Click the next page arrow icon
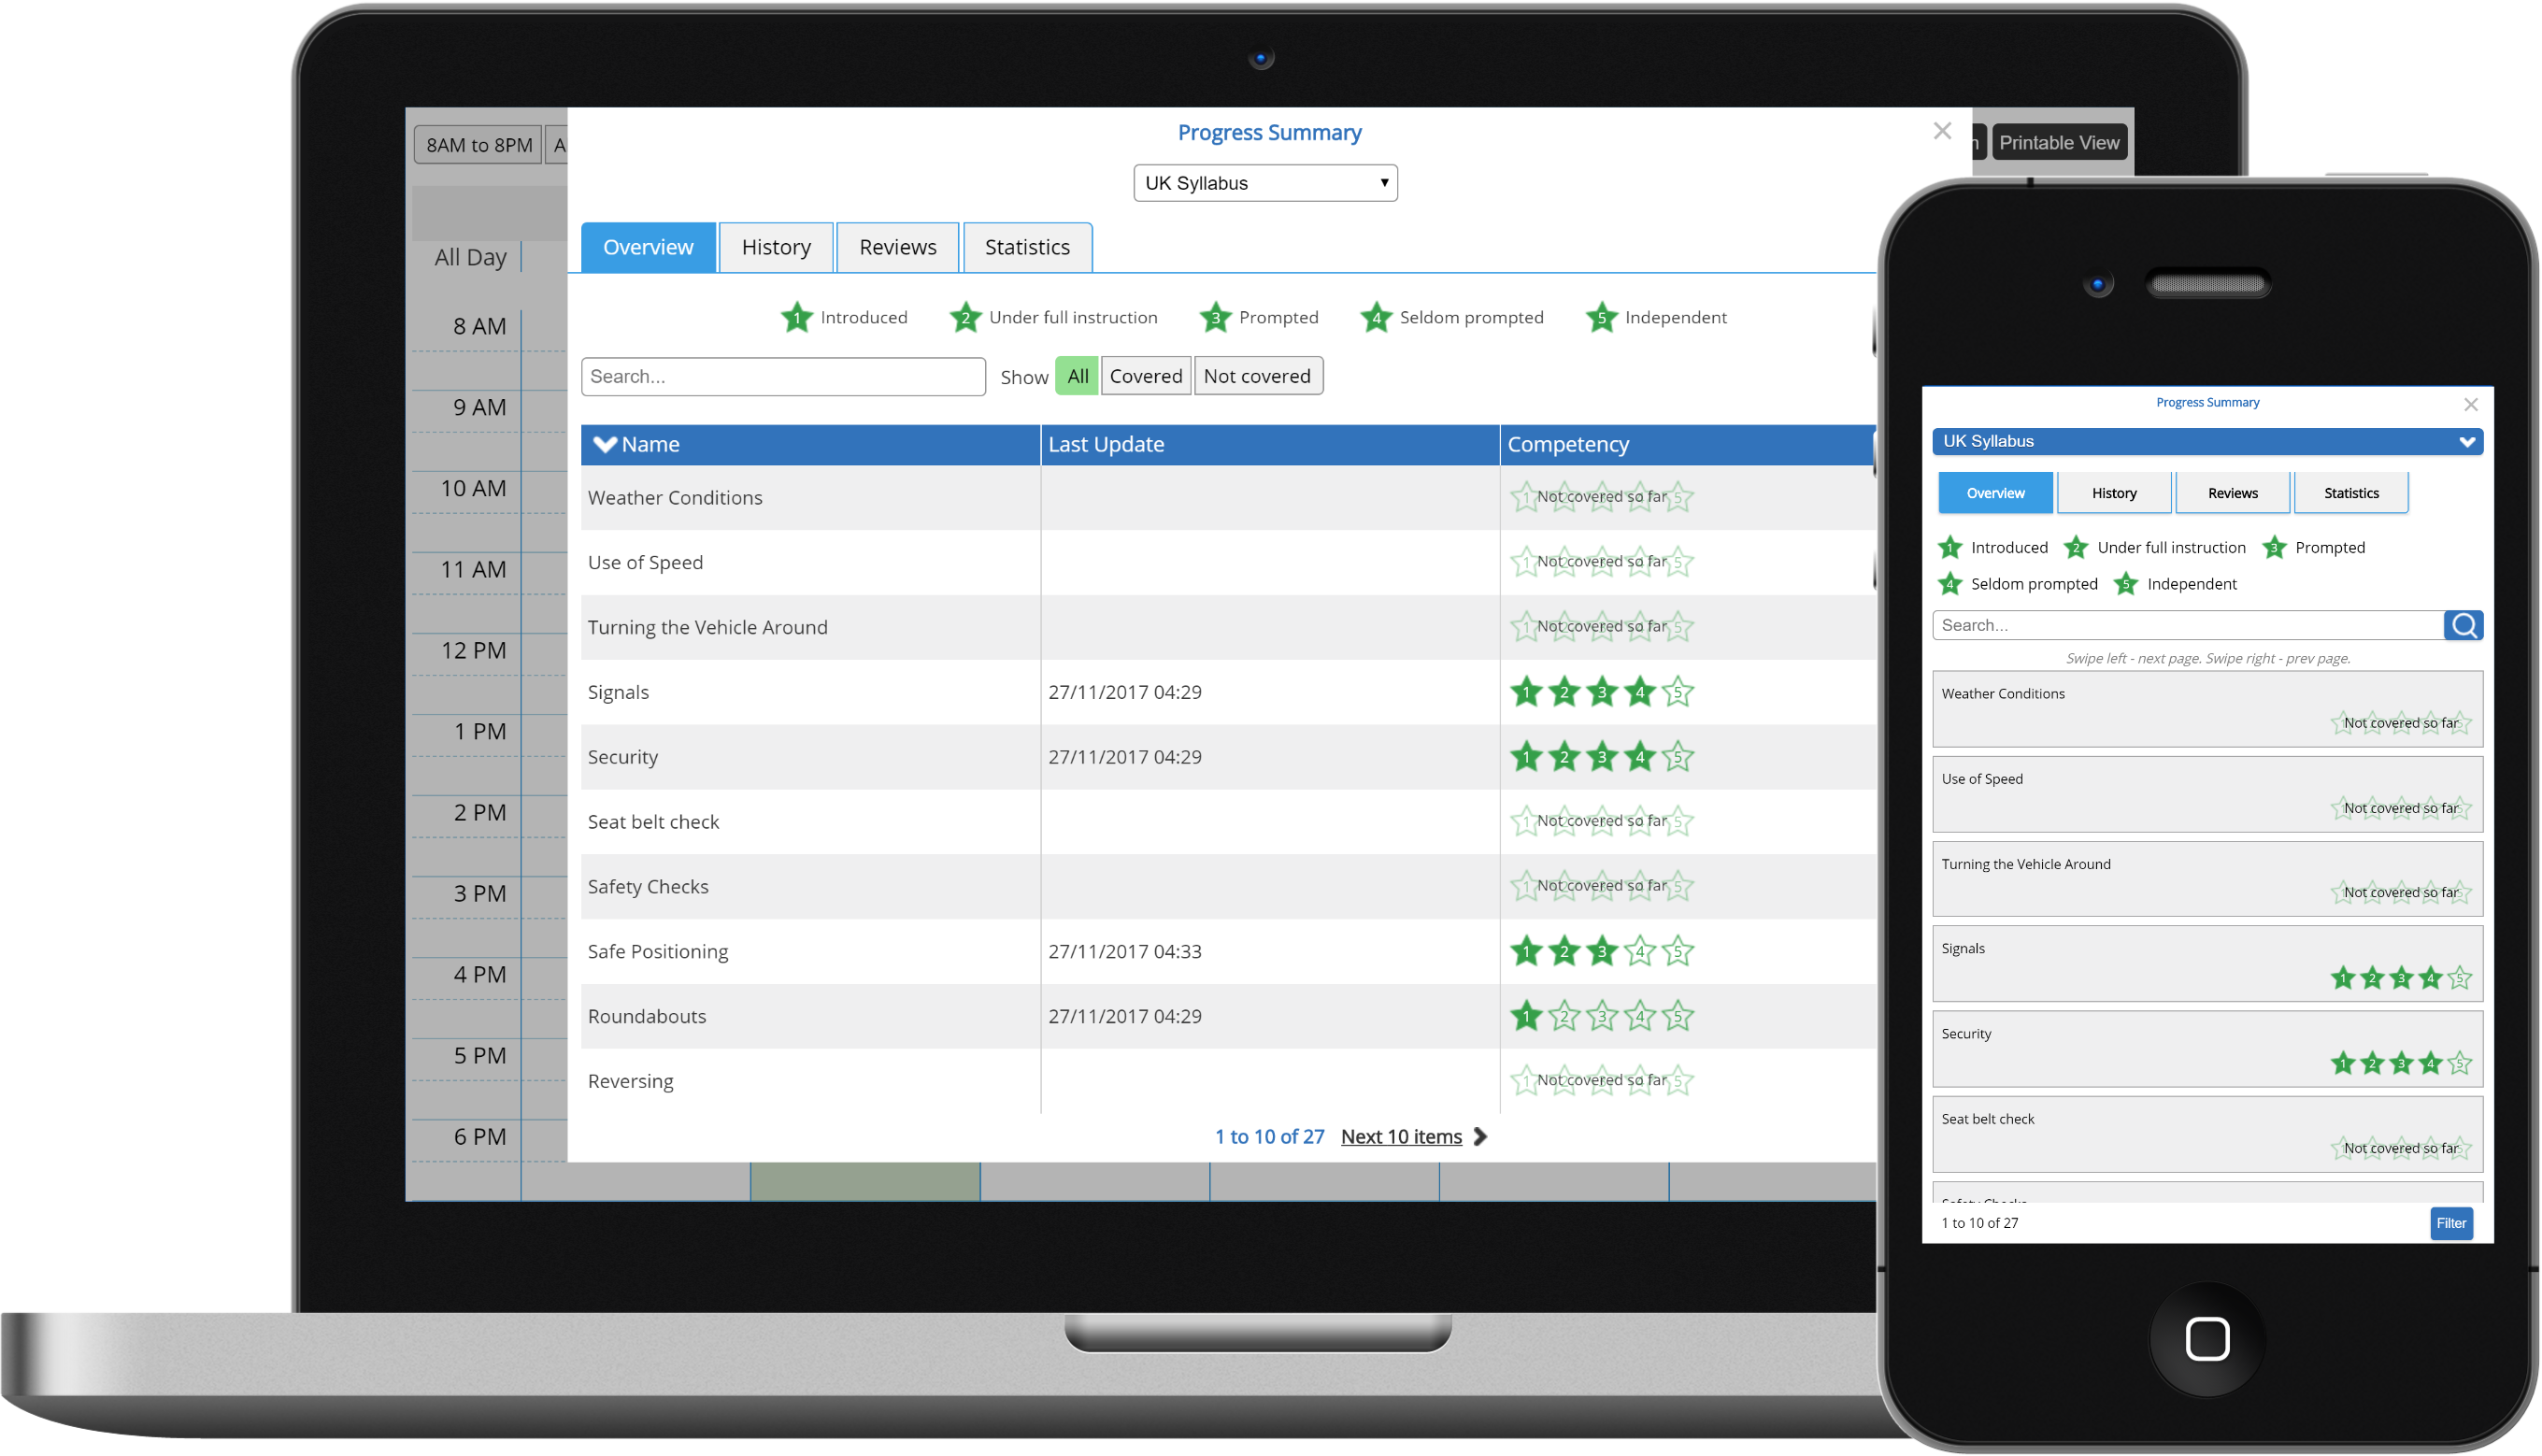The image size is (2542, 1456). click(1481, 1137)
